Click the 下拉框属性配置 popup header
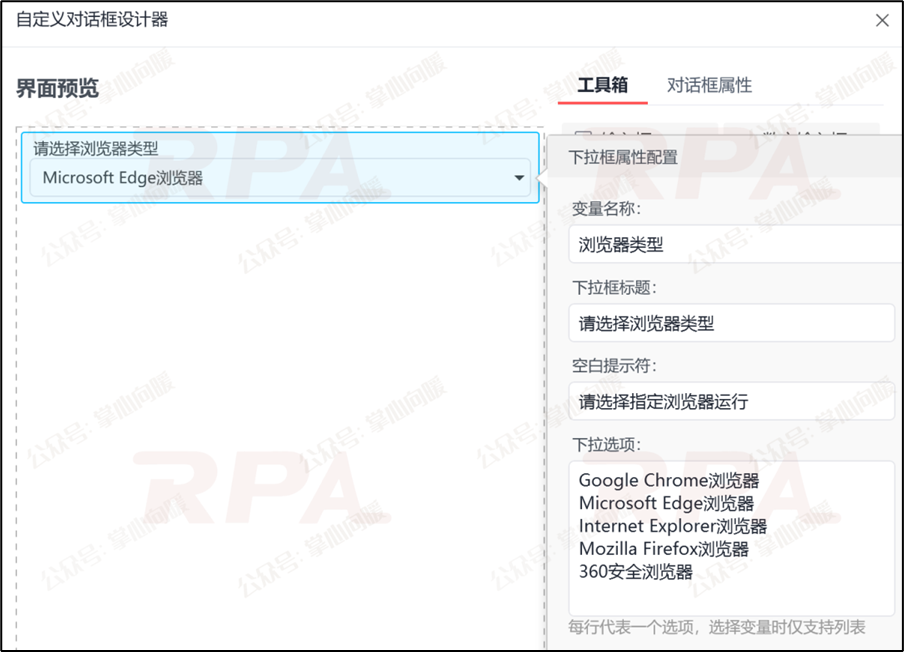 click(623, 157)
